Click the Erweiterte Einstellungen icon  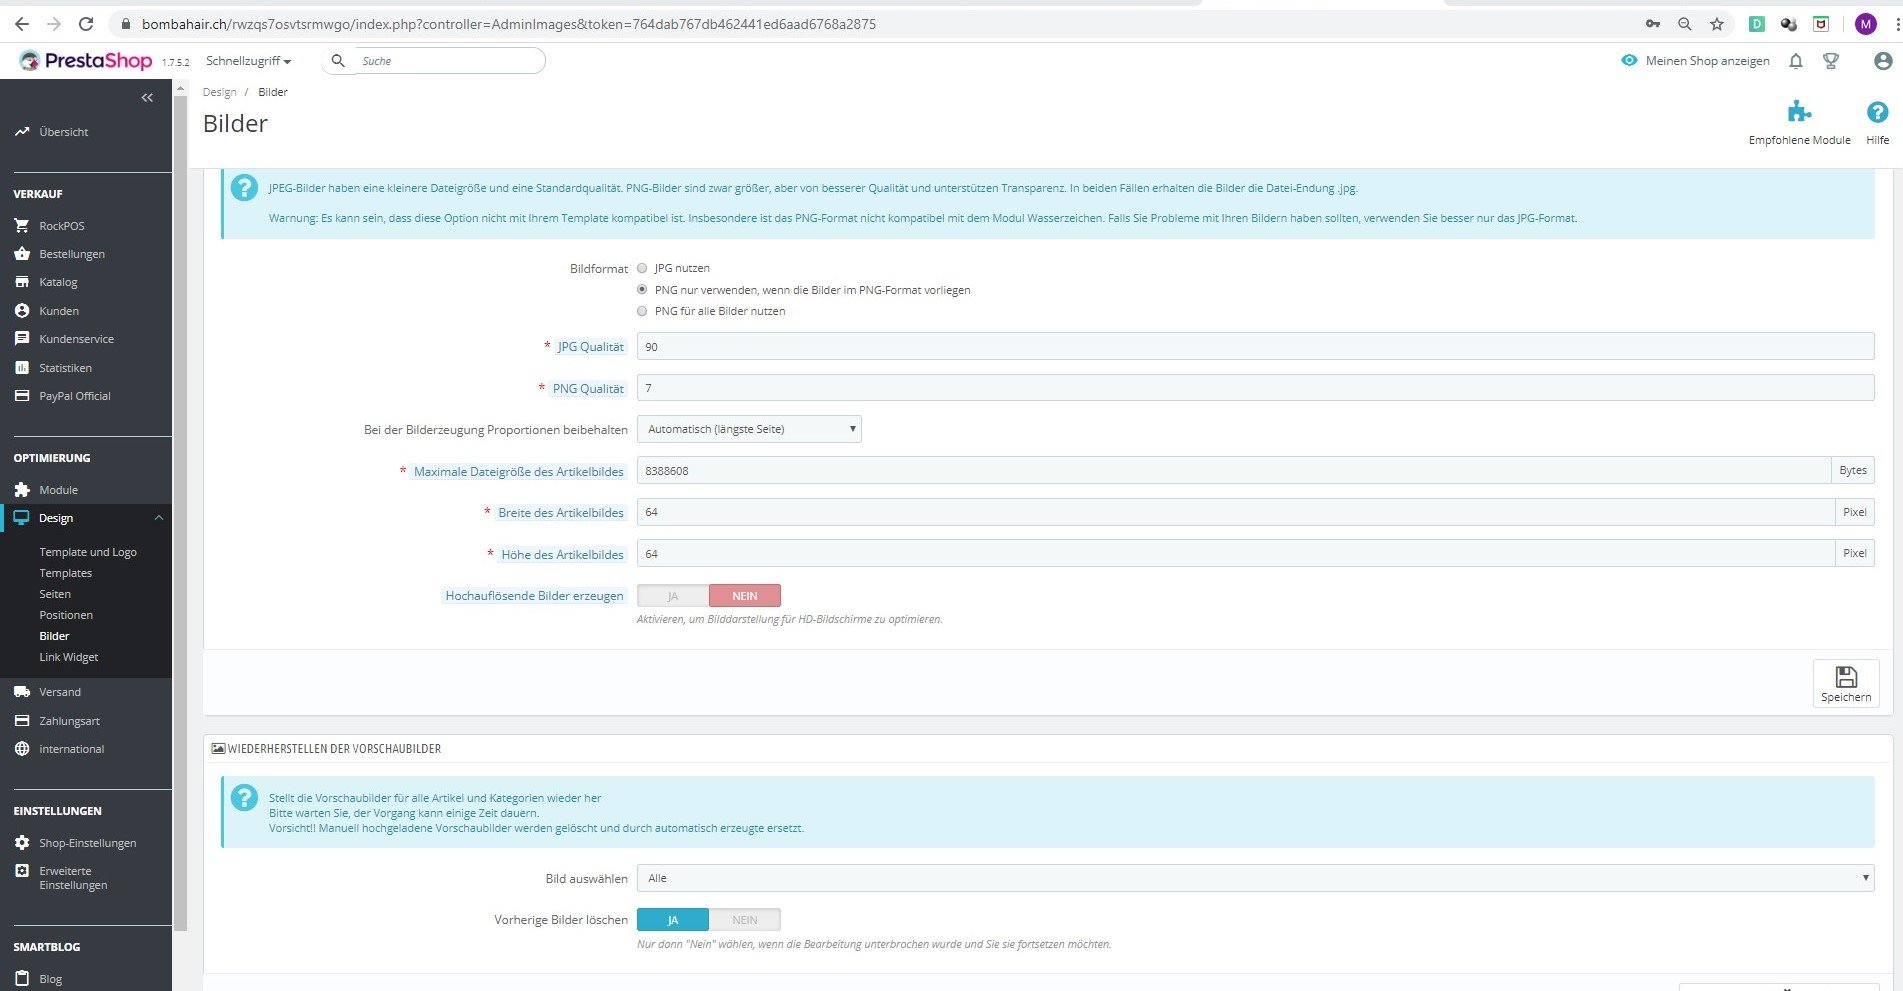coord(22,871)
